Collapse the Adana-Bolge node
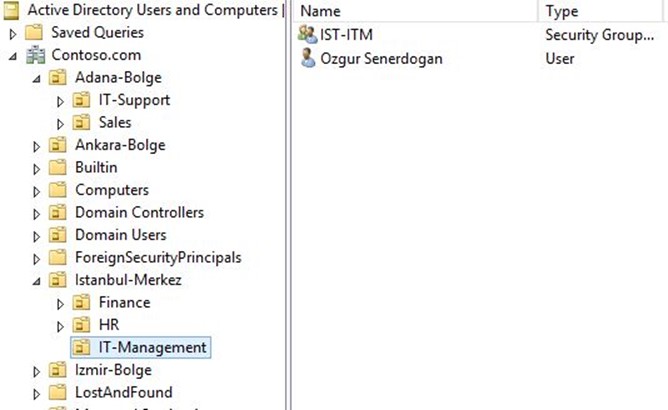The height and width of the screenshot is (410, 668). 37,79
